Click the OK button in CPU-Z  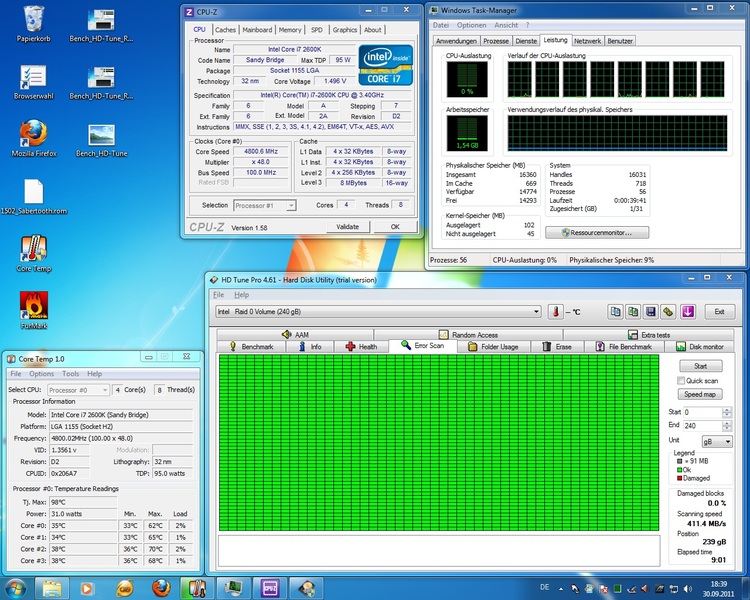395,227
